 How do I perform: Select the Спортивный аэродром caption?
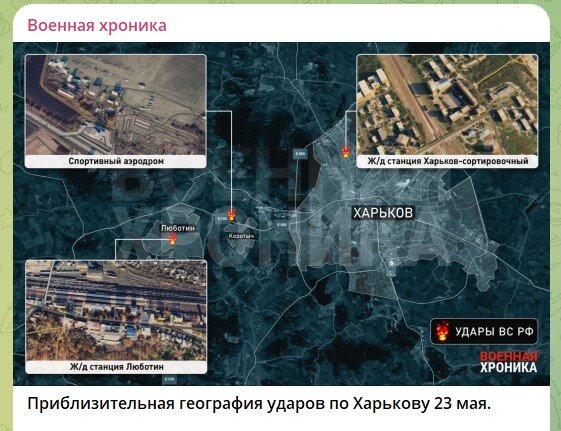click(x=116, y=161)
